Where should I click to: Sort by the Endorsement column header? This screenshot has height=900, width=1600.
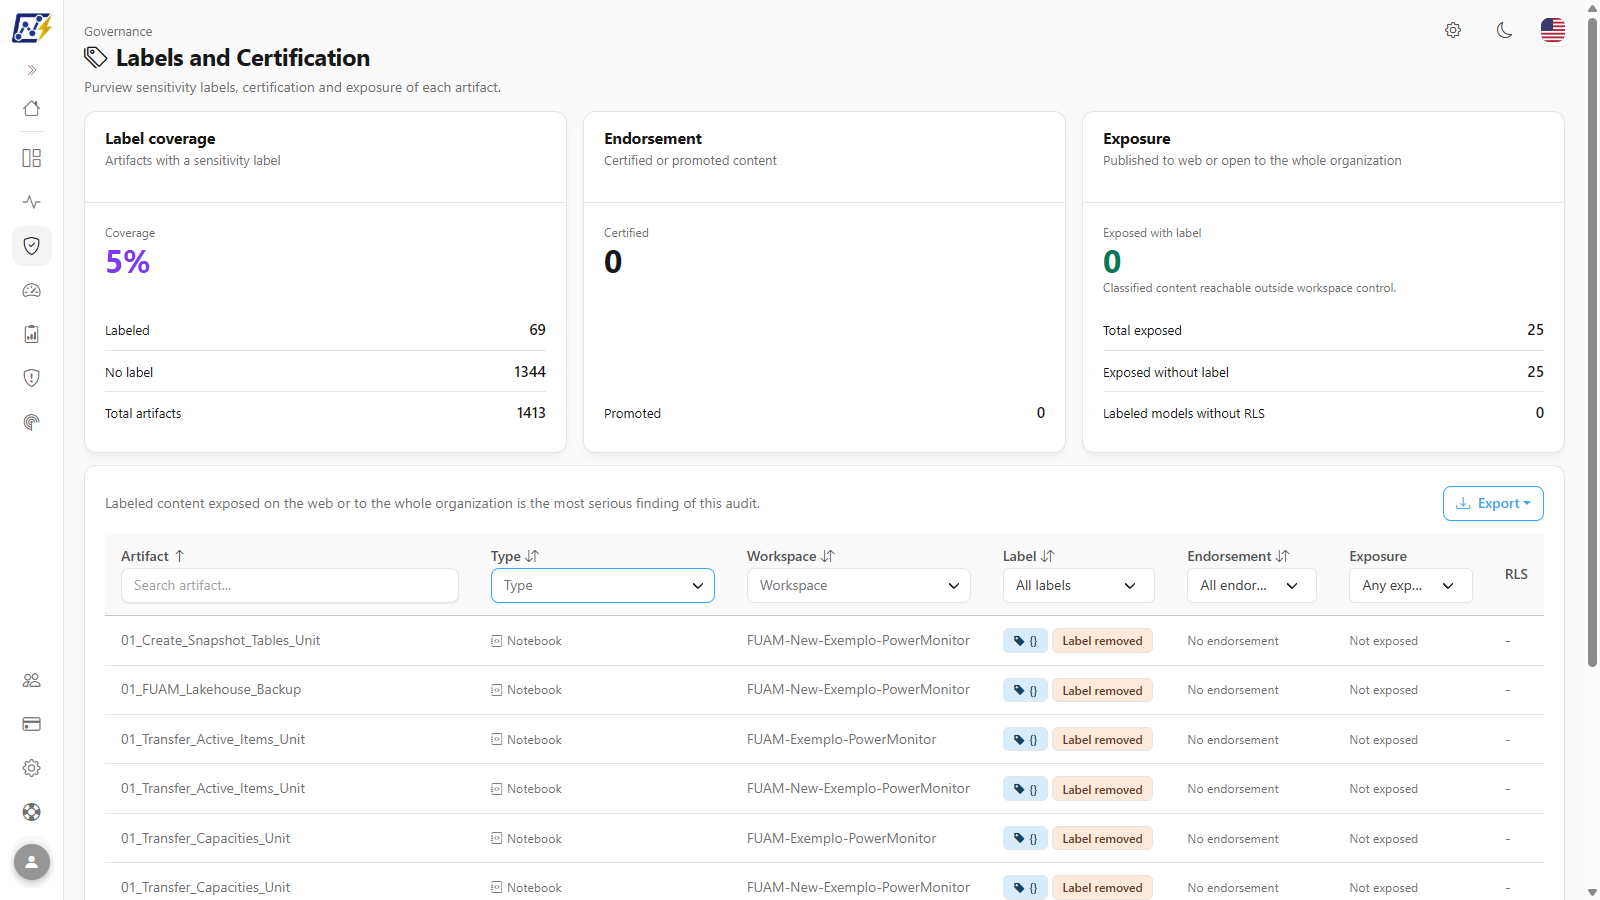[x=1239, y=556]
